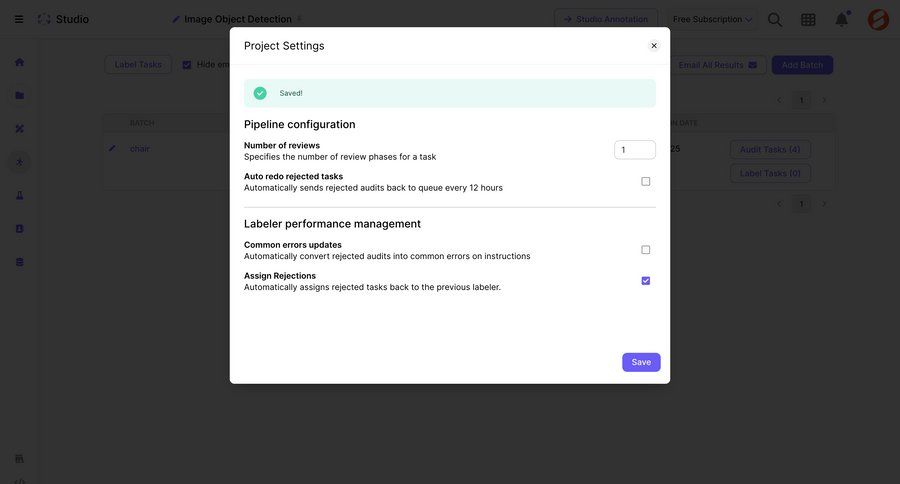The image size is (900, 484).
Task: Close the Project Settings dialog
Action: (x=654, y=45)
